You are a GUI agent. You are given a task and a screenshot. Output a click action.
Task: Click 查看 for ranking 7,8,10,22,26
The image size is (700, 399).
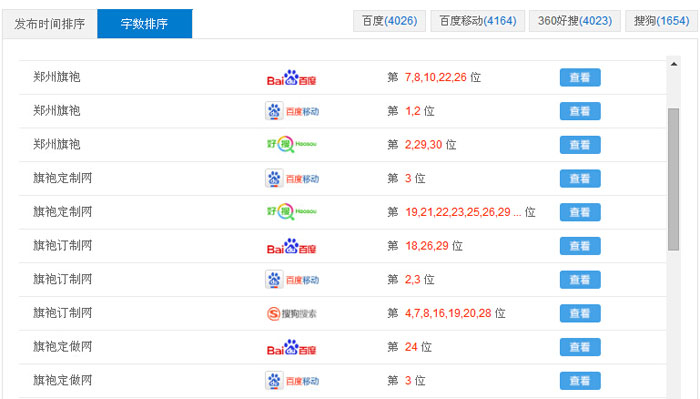580,78
